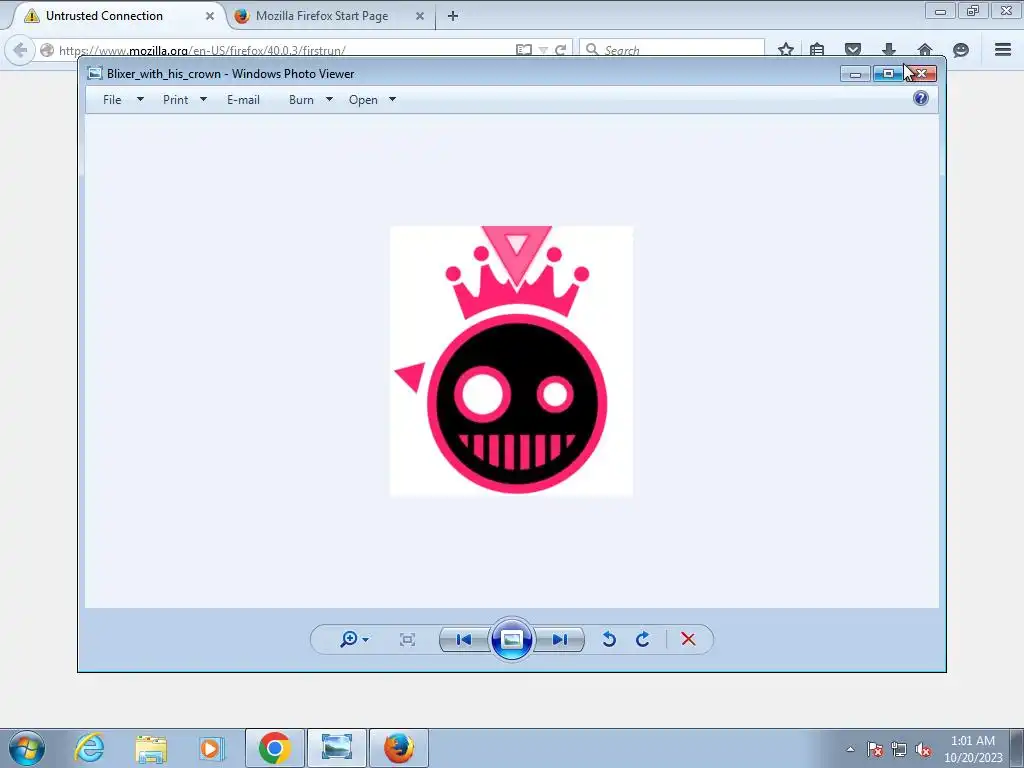
Task: Open the File menu in Photo Viewer
Action: coord(112,100)
